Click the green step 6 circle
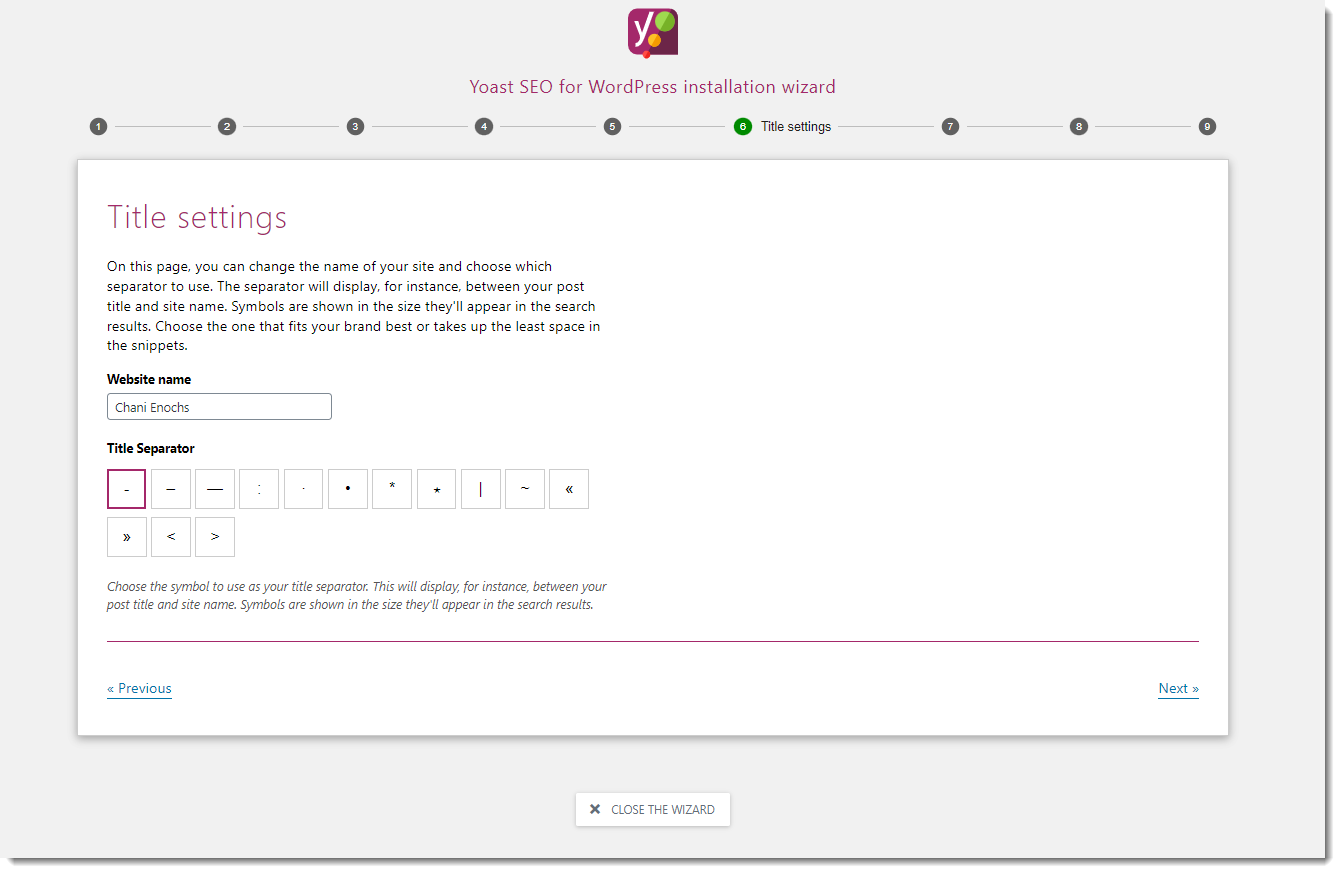The image size is (1340, 873). click(x=742, y=127)
